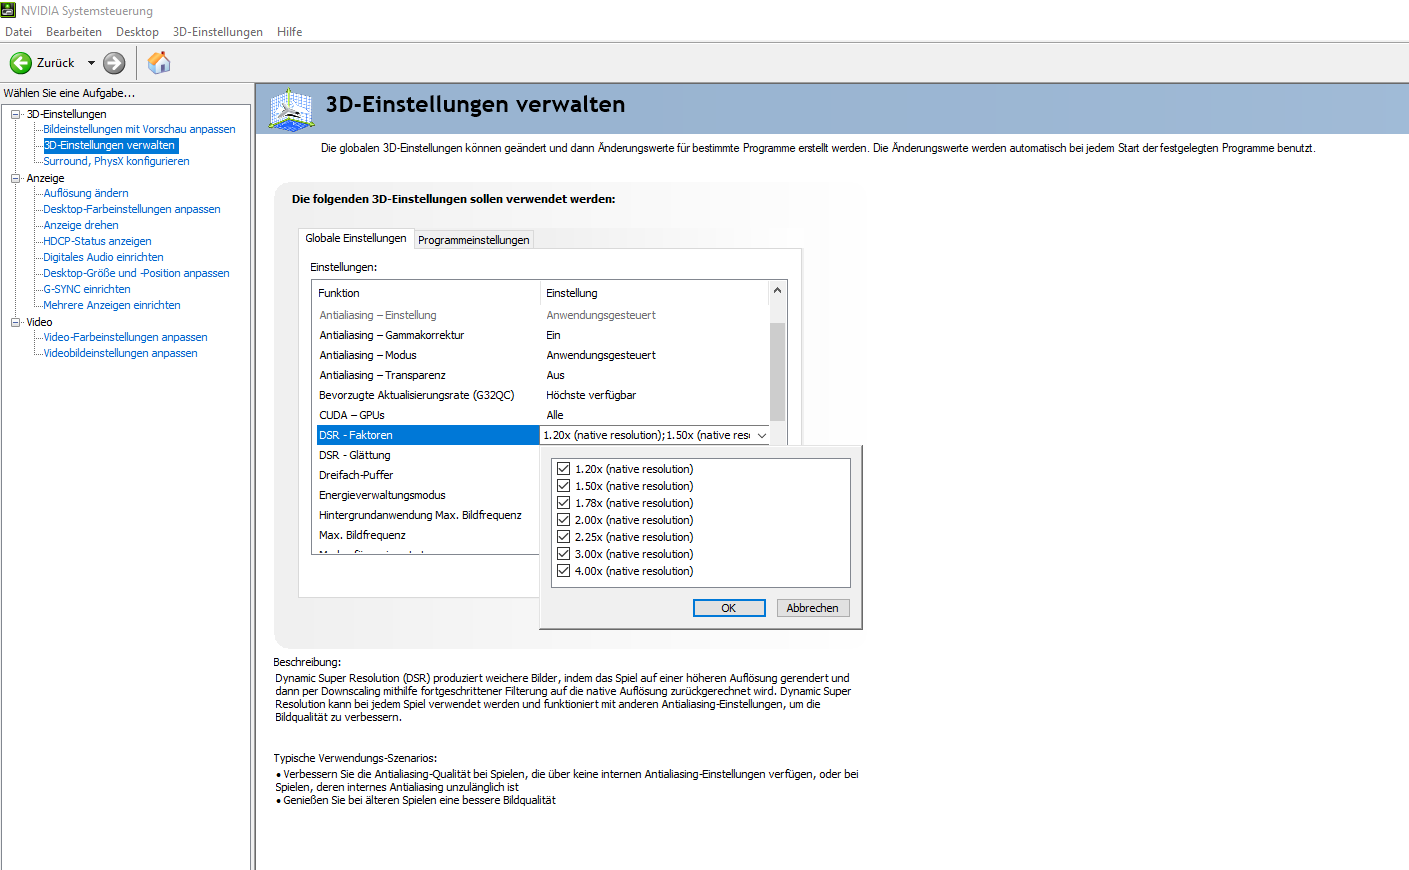This screenshot has width=1409, height=870.
Task: Select Hintergrundanwendung Max. Bildfrequenz row
Action: [427, 515]
